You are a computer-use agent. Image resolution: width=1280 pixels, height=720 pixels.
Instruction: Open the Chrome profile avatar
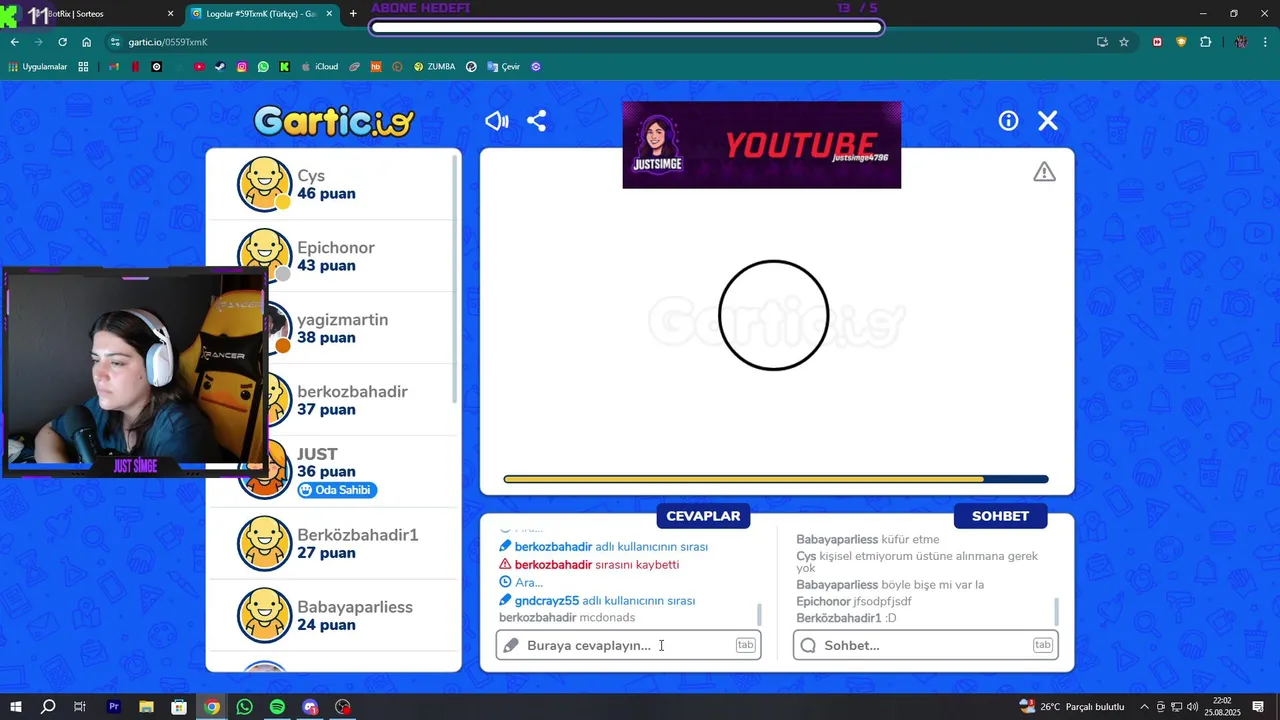point(1241,42)
